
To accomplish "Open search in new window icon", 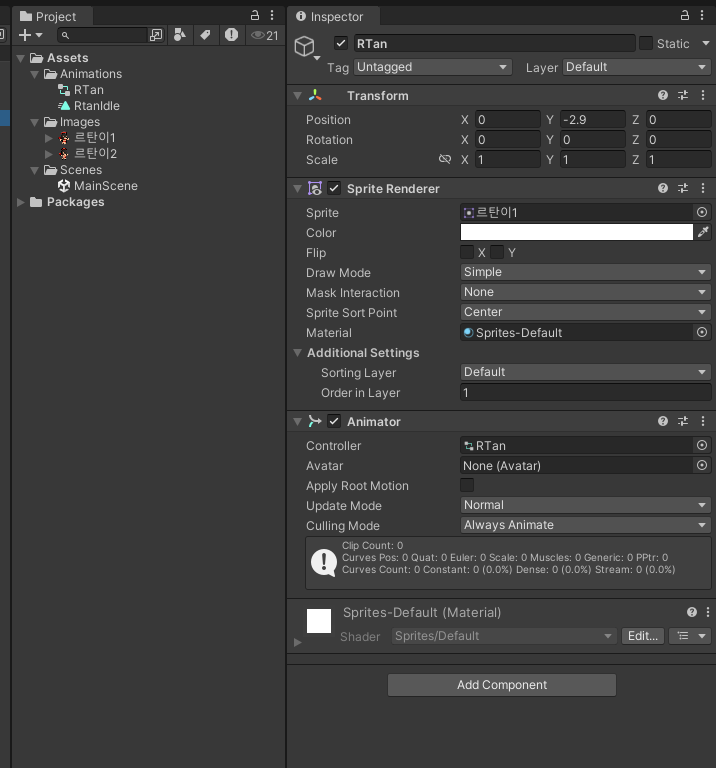I will pos(156,35).
